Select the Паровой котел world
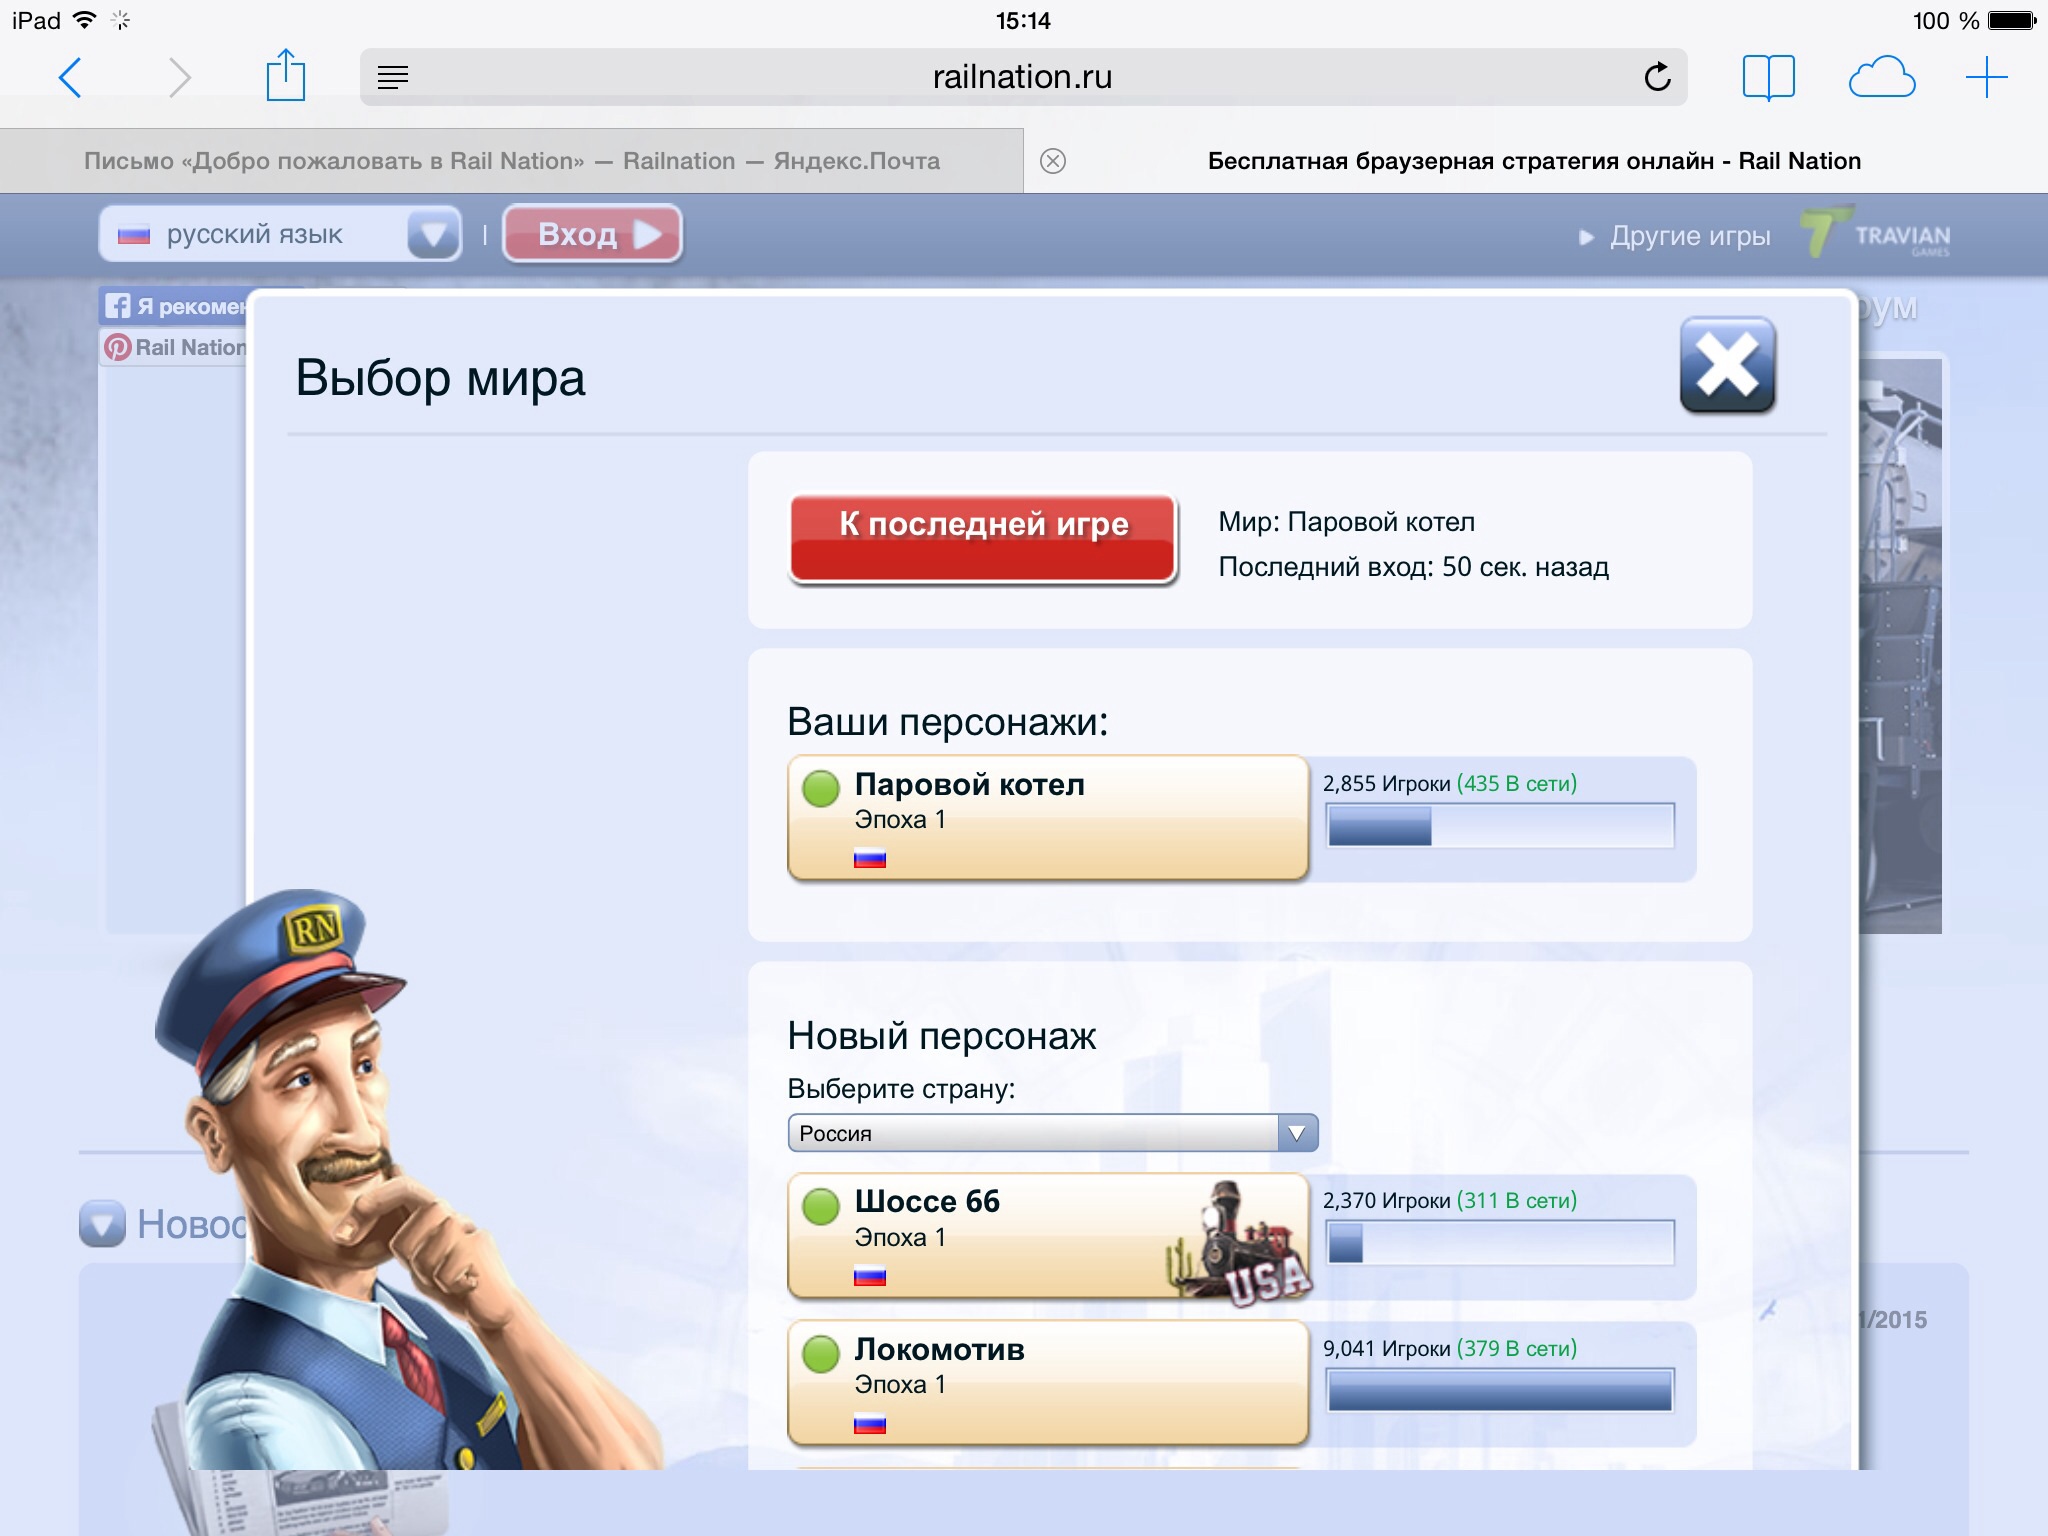 [x=1047, y=817]
